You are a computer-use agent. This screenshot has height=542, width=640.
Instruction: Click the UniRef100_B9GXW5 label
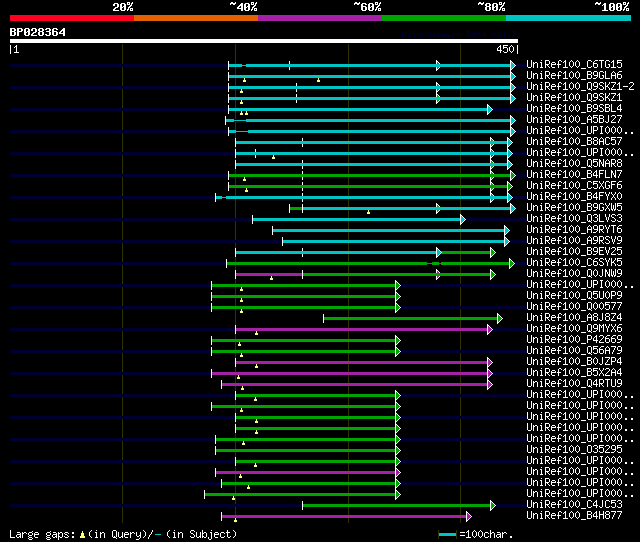pyautogui.click(x=574, y=208)
